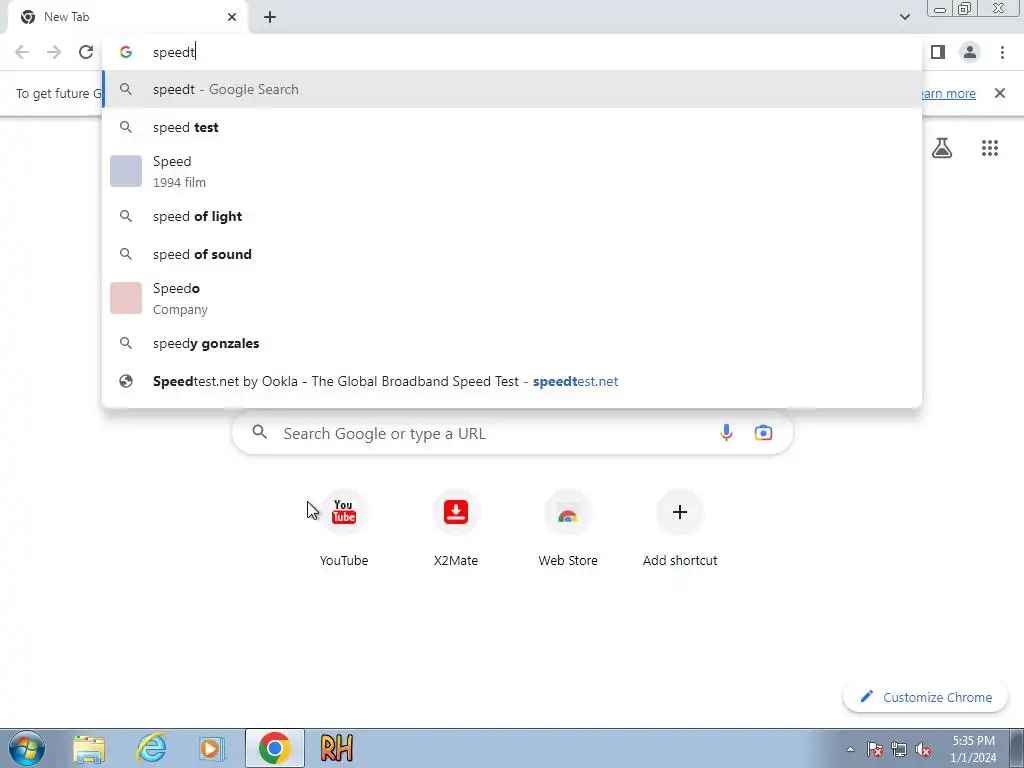Click the Chrome taskbar icon
The image size is (1024, 768).
coord(274,748)
